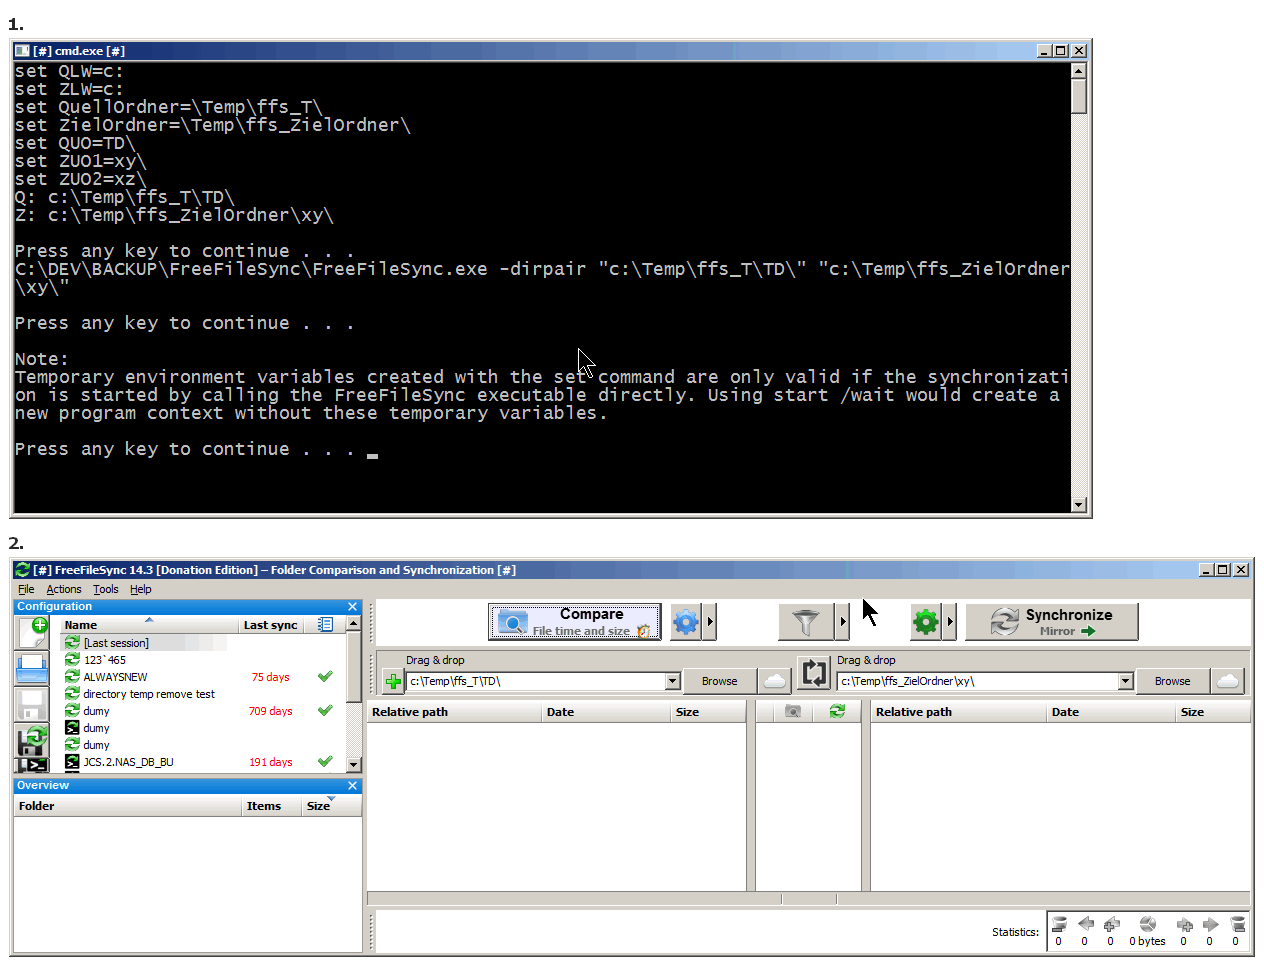Close the Overview panel
1264x966 pixels.
pyautogui.click(x=352, y=786)
